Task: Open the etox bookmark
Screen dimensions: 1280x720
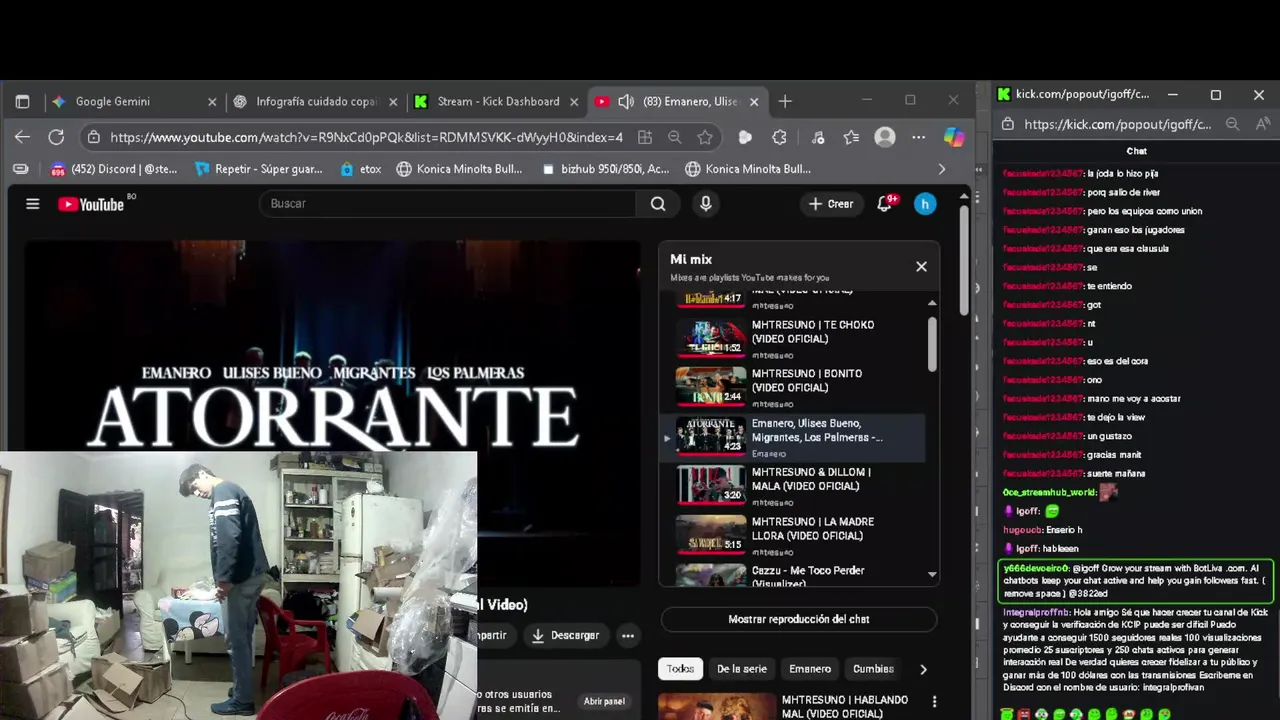Action: (x=361, y=169)
